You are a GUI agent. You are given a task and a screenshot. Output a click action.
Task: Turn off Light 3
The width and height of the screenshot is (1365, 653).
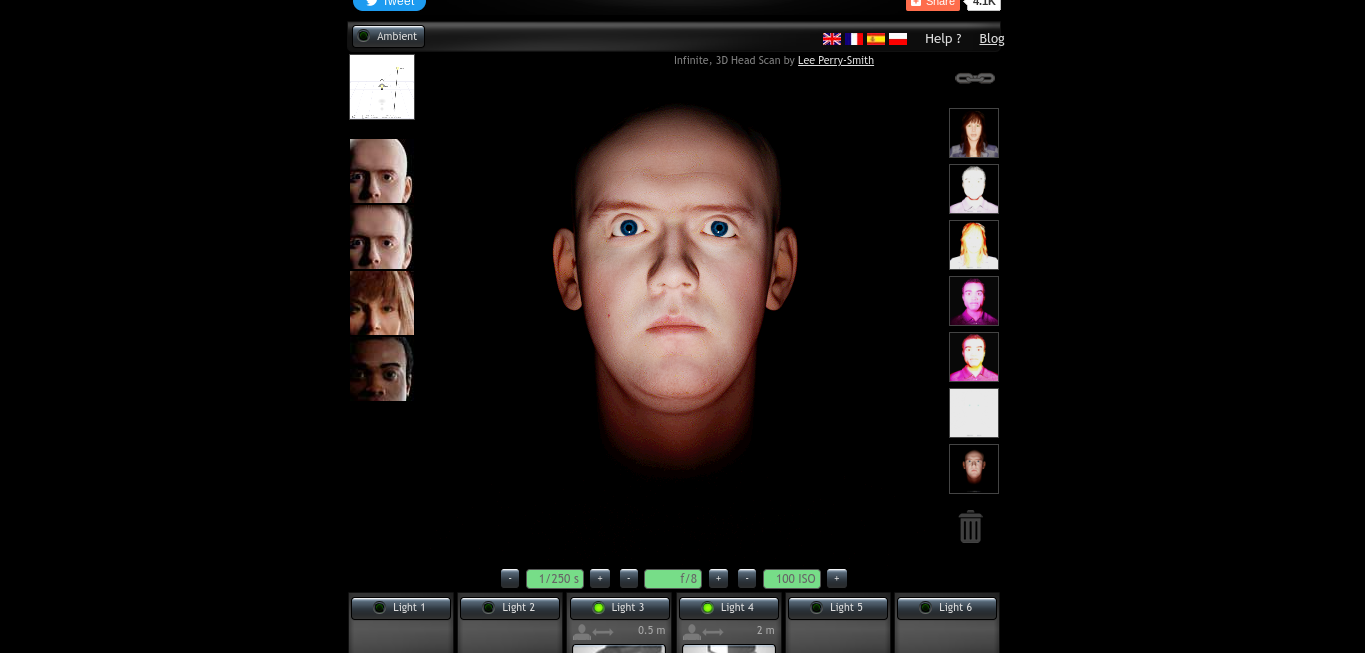point(619,608)
